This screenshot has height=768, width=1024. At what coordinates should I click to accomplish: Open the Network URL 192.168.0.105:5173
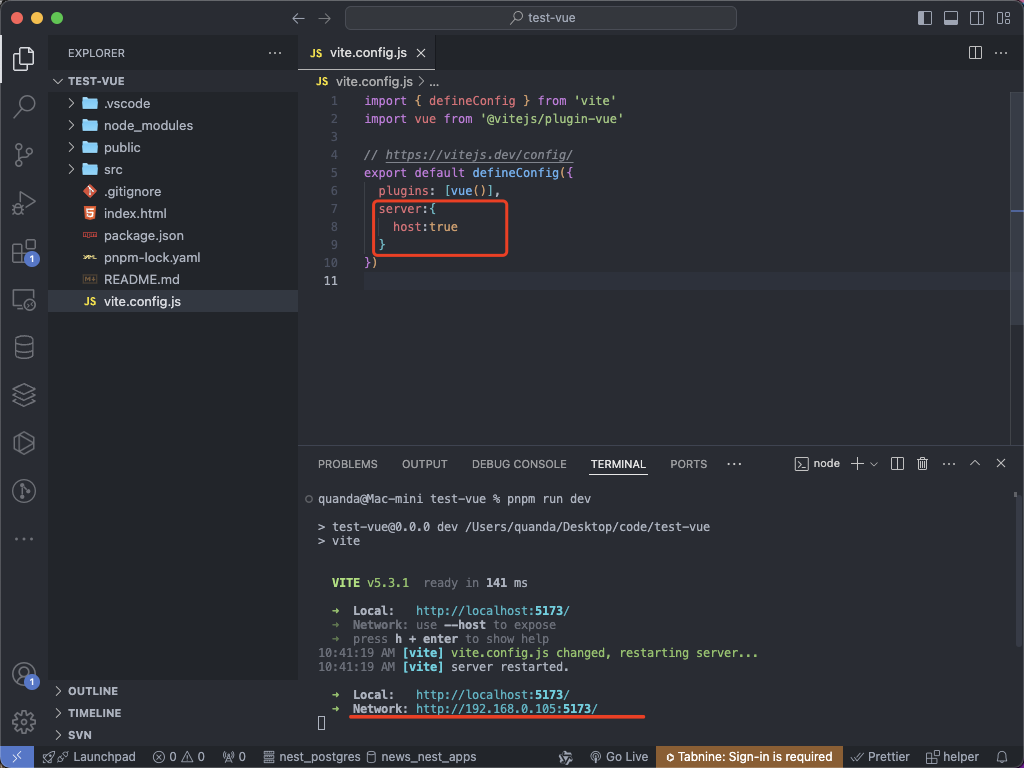point(506,709)
